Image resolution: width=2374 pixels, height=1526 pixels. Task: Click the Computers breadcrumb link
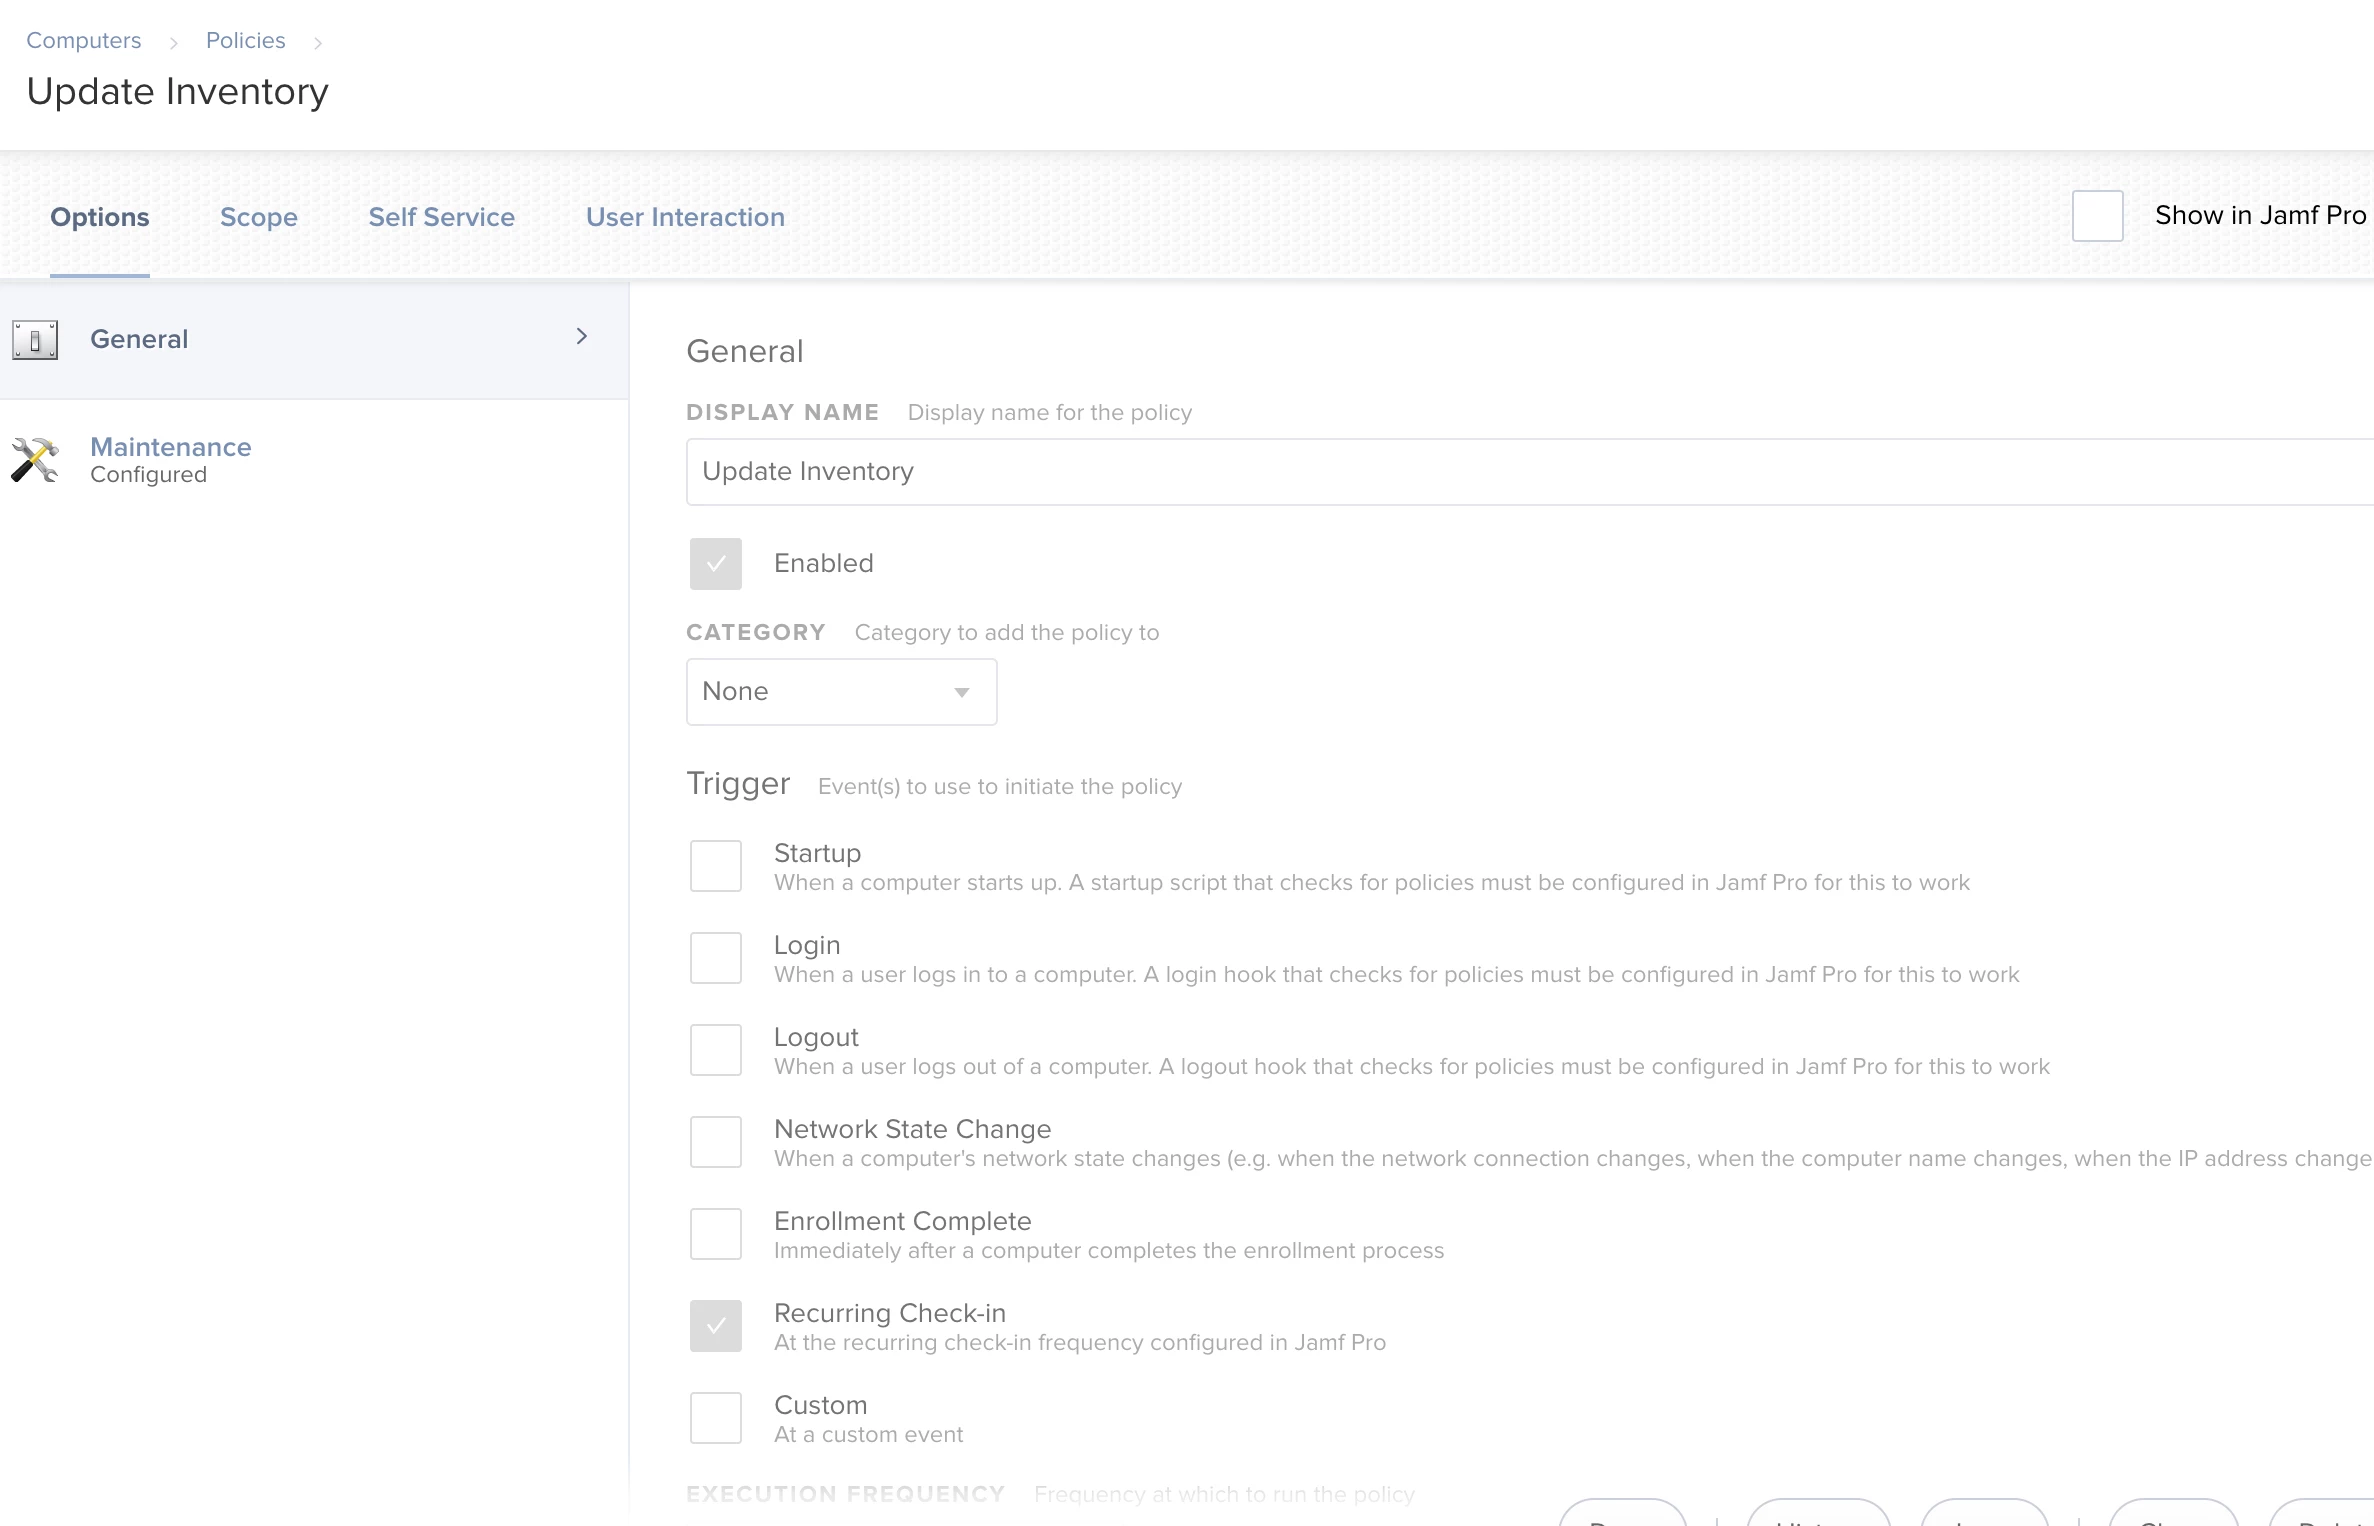(83, 40)
